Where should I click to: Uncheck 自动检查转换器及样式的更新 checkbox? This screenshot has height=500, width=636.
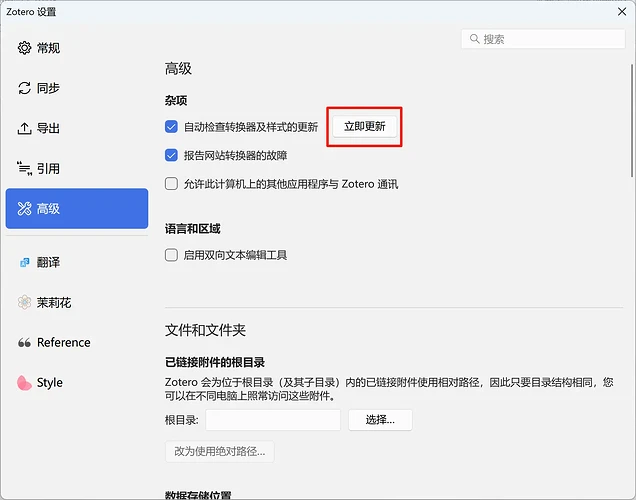[171, 127]
